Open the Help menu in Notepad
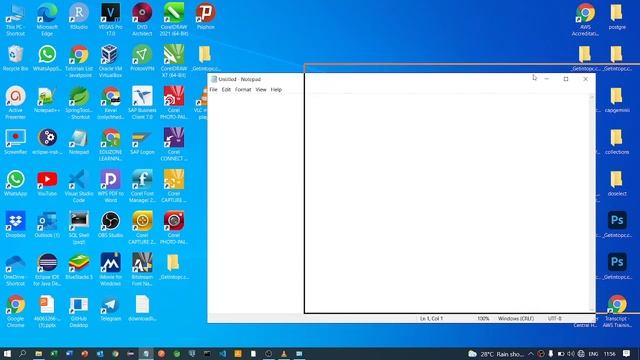Screen dimensions: 640x360 pos(276,89)
